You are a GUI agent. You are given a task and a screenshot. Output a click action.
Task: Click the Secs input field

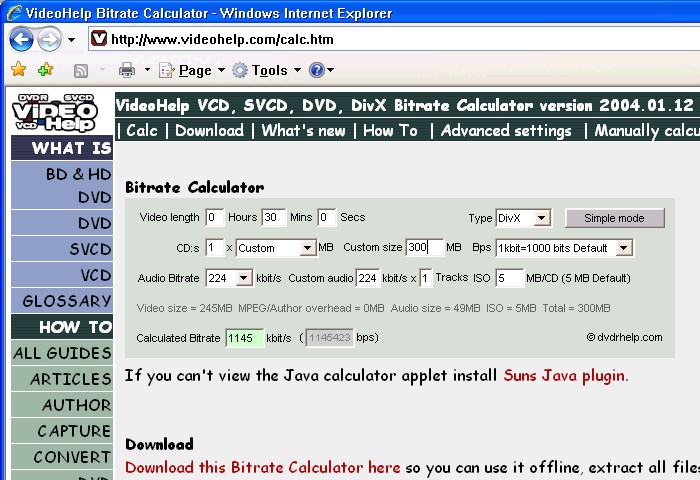(x=326, y=217)
